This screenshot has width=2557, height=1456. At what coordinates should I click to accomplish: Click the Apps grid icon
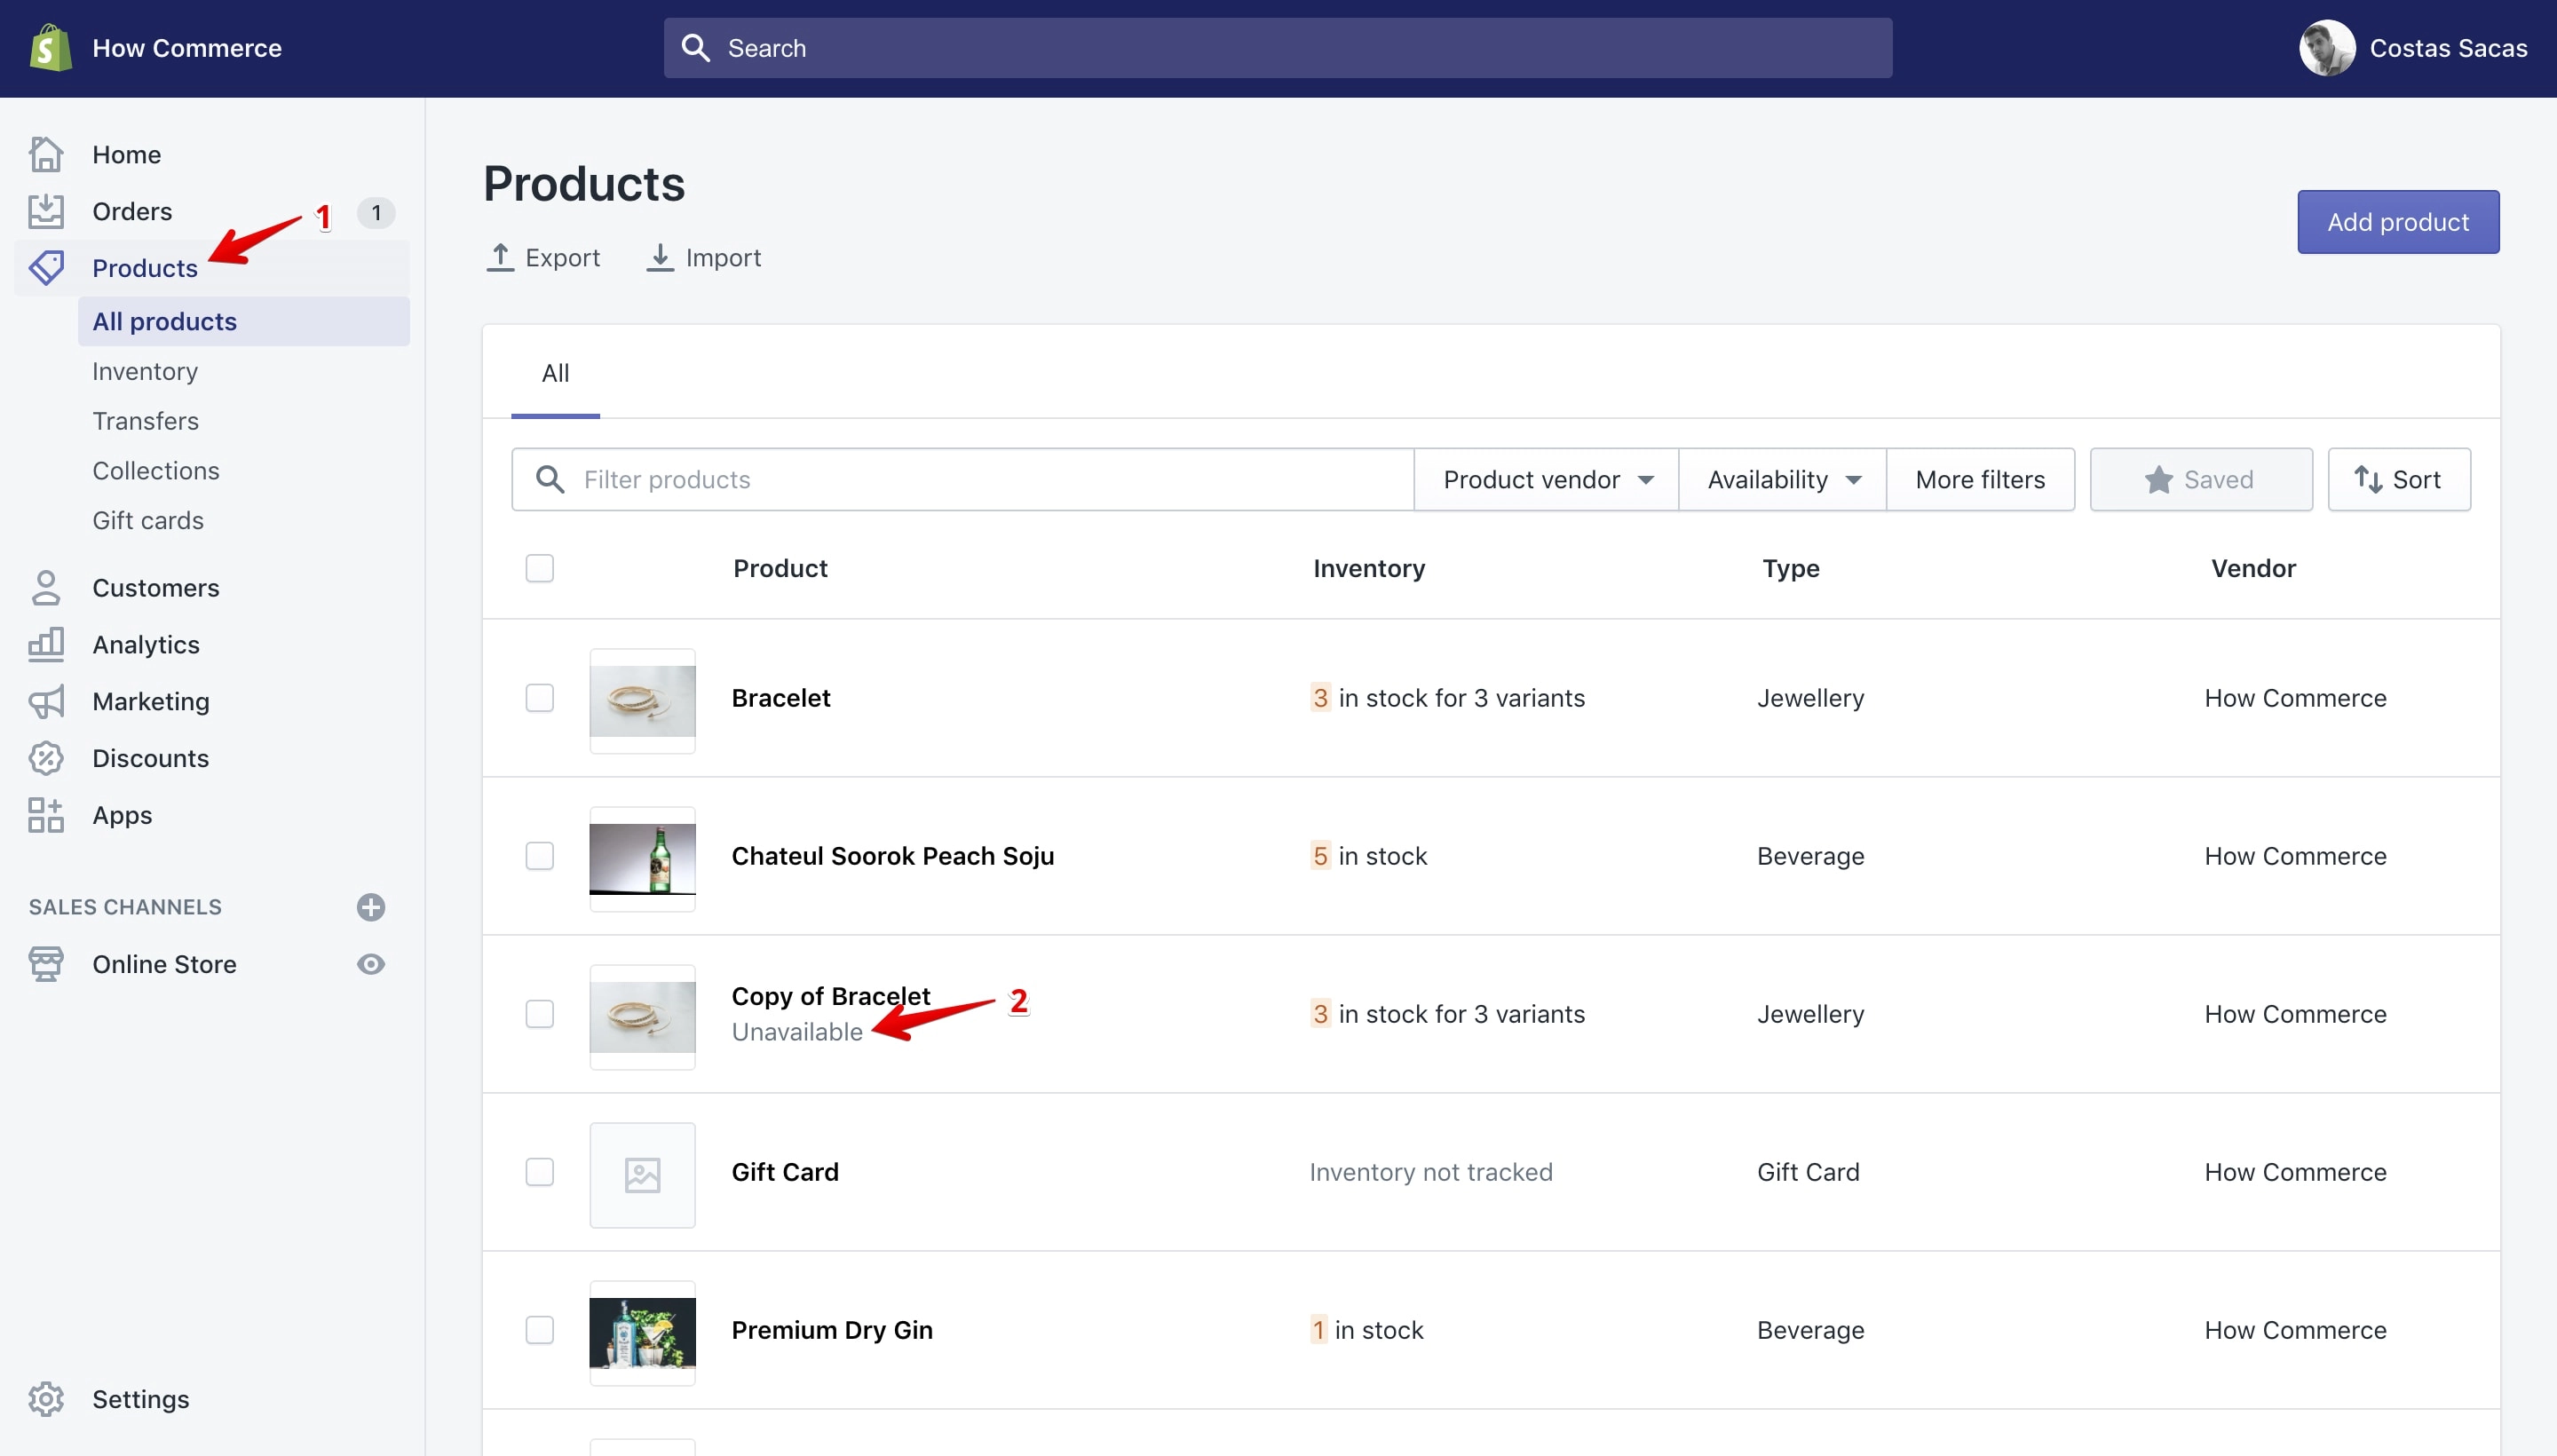pos(46,816)
